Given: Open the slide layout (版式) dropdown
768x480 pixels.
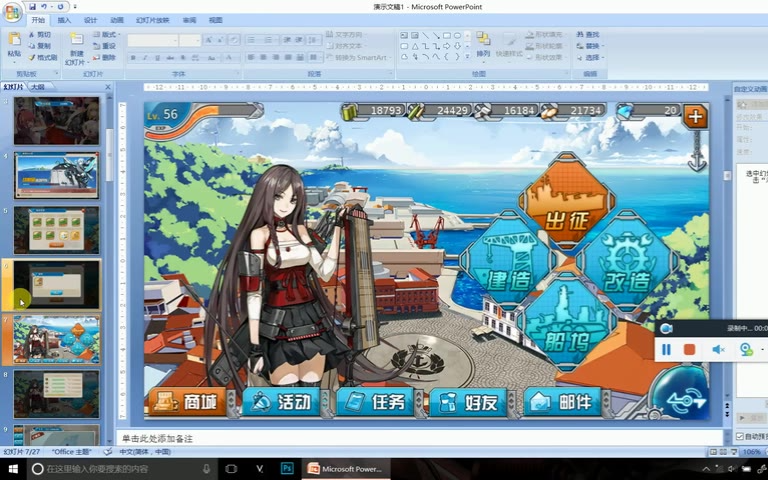Looking at the screenshot, I should tap(106, 35).
